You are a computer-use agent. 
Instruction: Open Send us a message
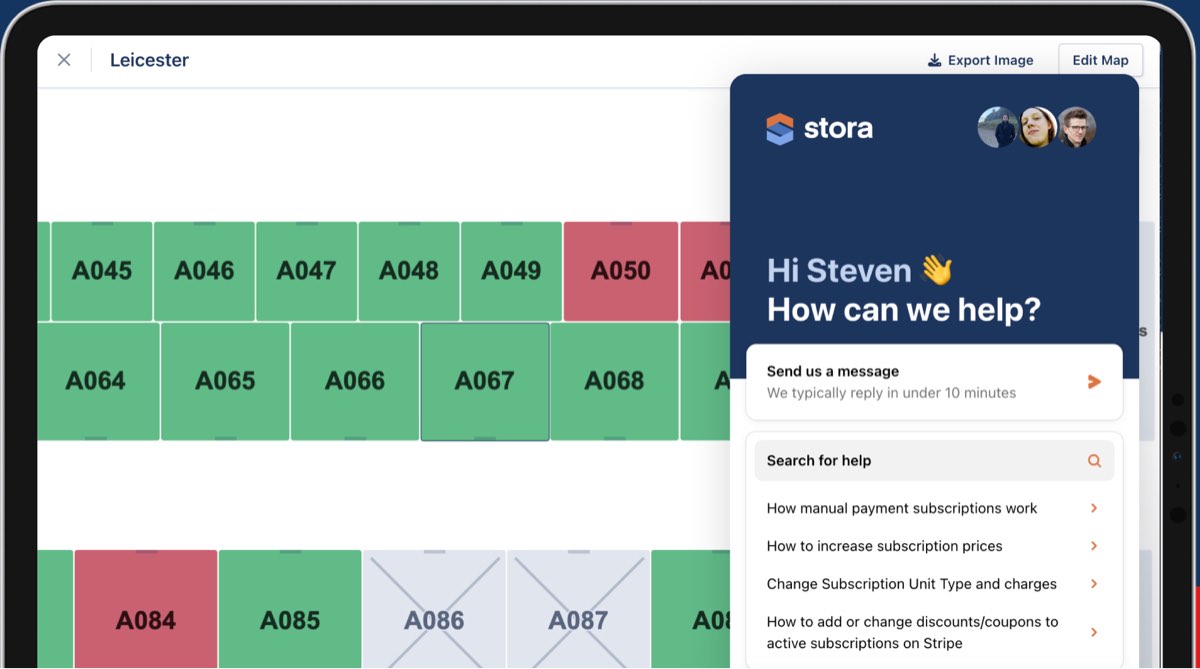pyautogui.click(x=934, y=382)
